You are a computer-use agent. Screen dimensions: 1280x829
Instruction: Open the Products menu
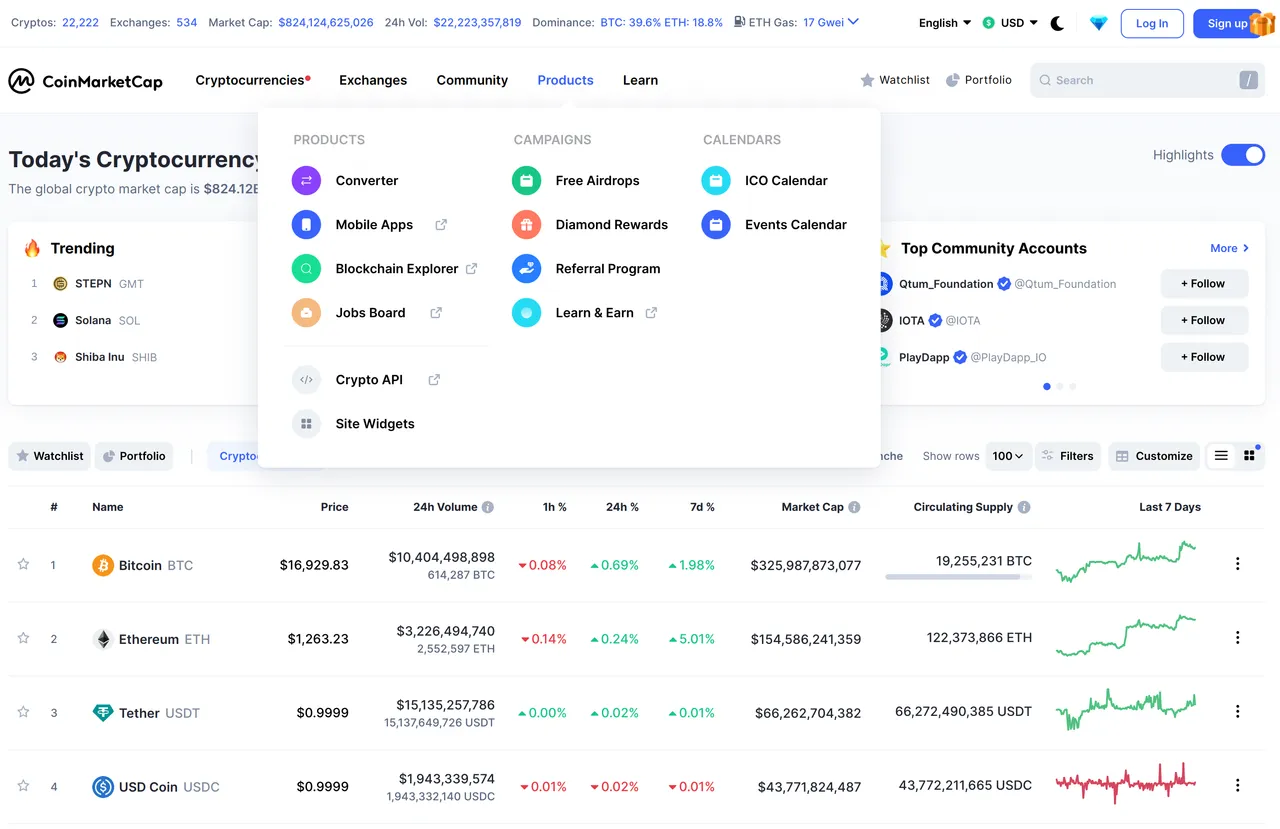(x=565, y=80)
